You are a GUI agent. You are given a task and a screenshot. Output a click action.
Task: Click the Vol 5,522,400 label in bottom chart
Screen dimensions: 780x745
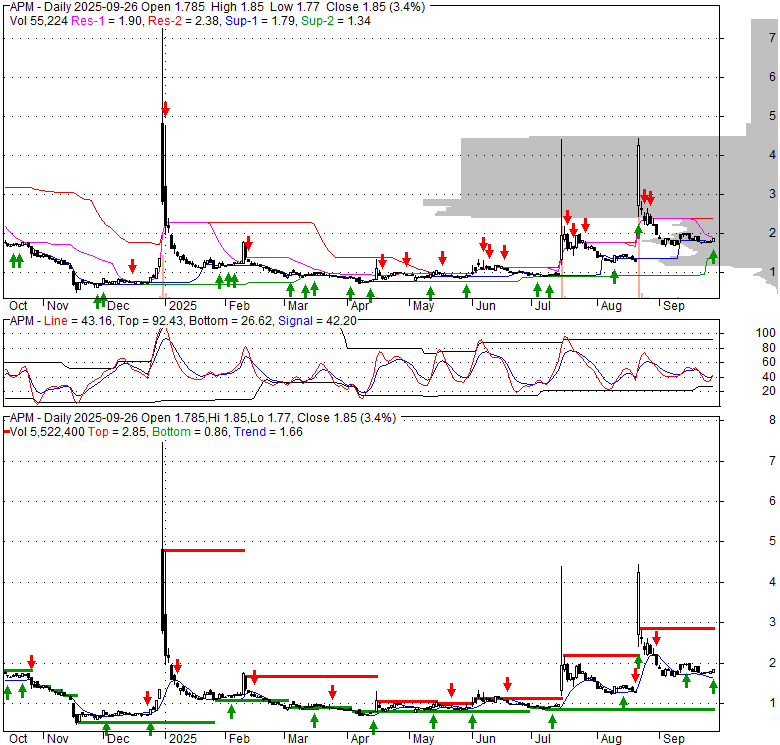pos(47,432)
